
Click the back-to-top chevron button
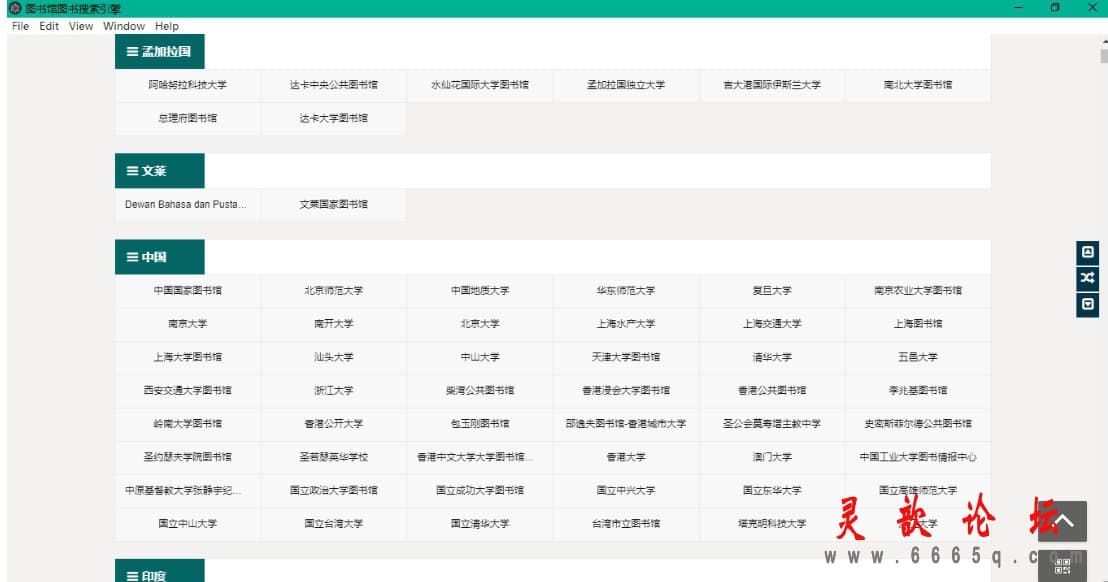1062,521
